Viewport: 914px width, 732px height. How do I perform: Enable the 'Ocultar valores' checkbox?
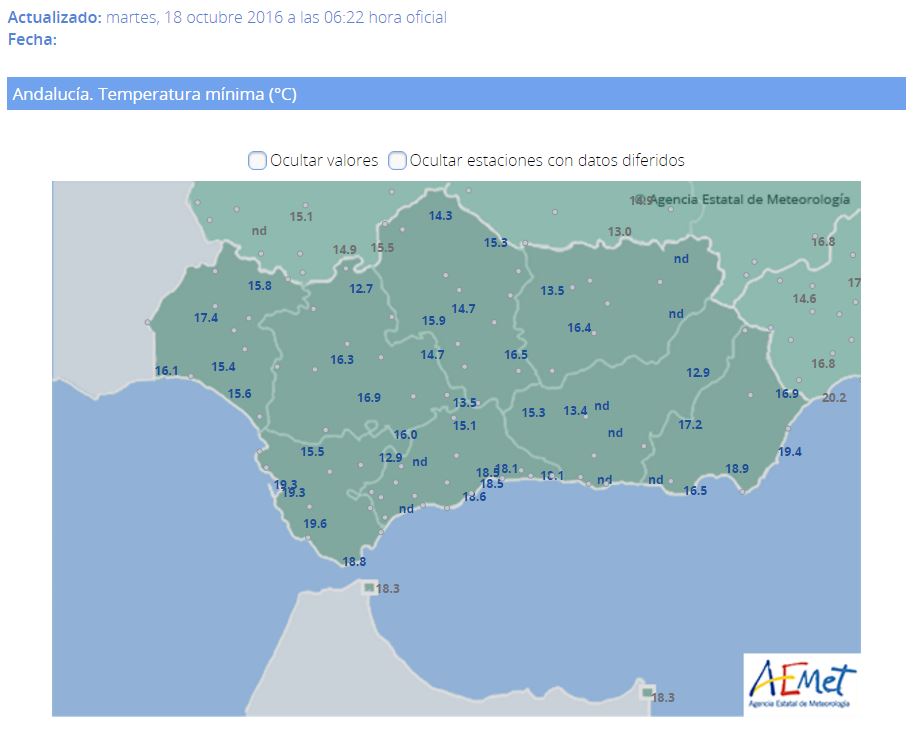pos(257,160)
